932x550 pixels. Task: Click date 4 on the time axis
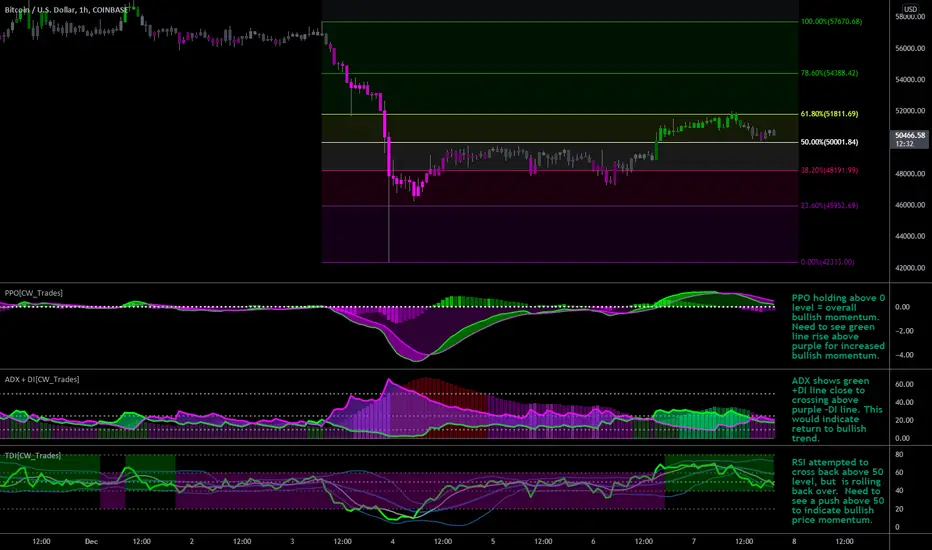tap(392, 542)
